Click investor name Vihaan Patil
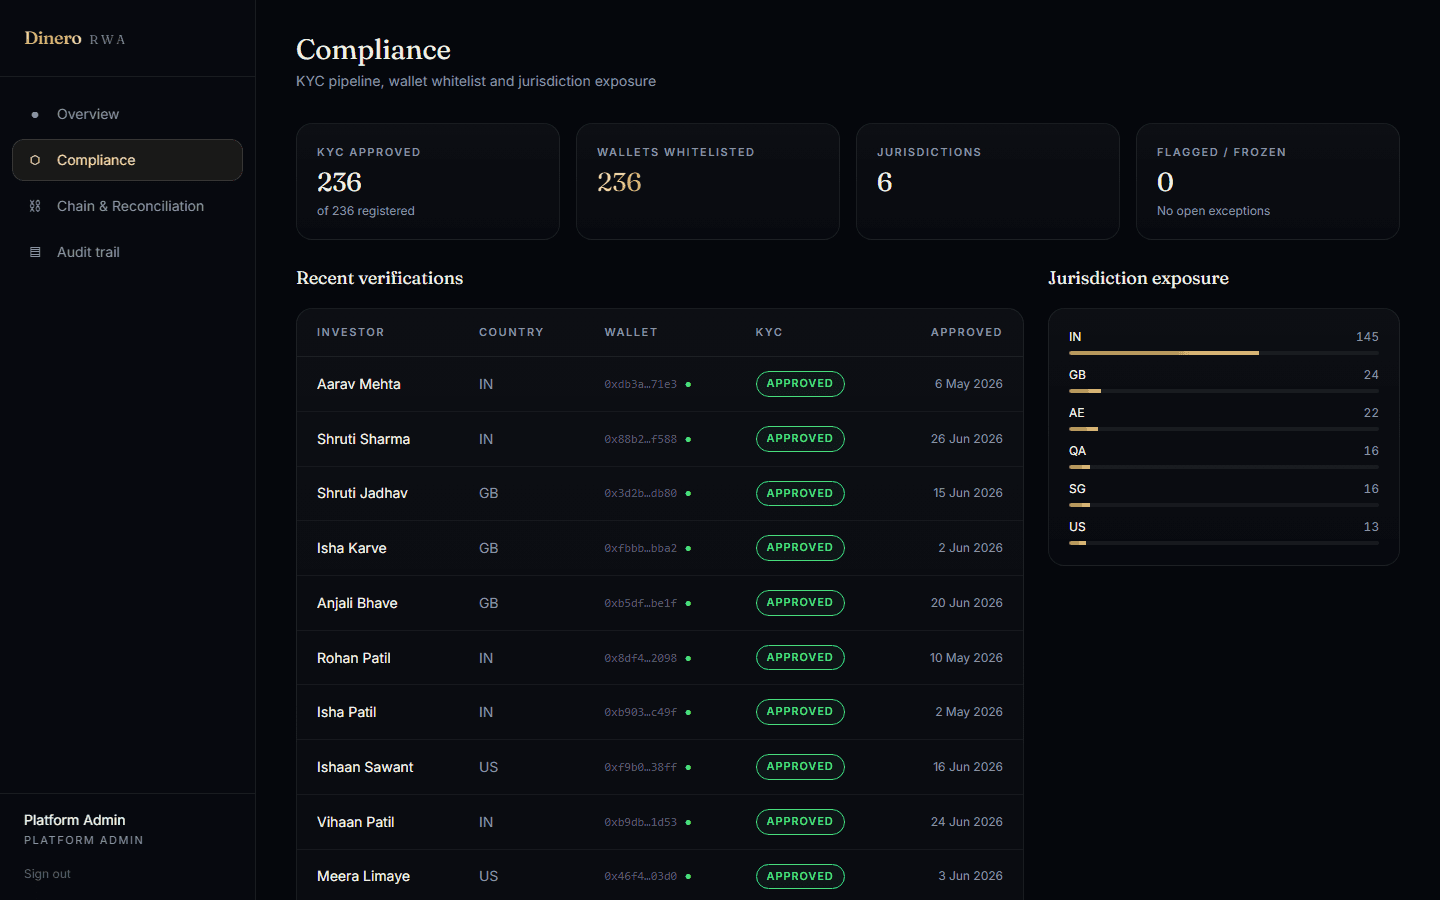 click(356, 822)
